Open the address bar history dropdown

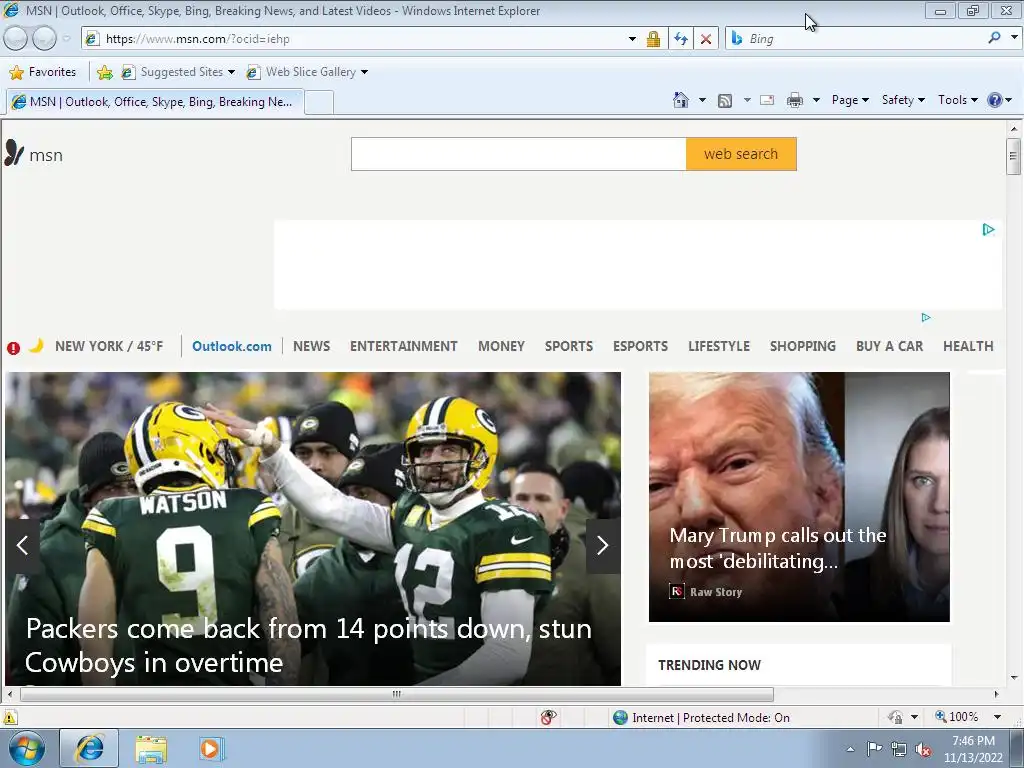click(632, 39)
